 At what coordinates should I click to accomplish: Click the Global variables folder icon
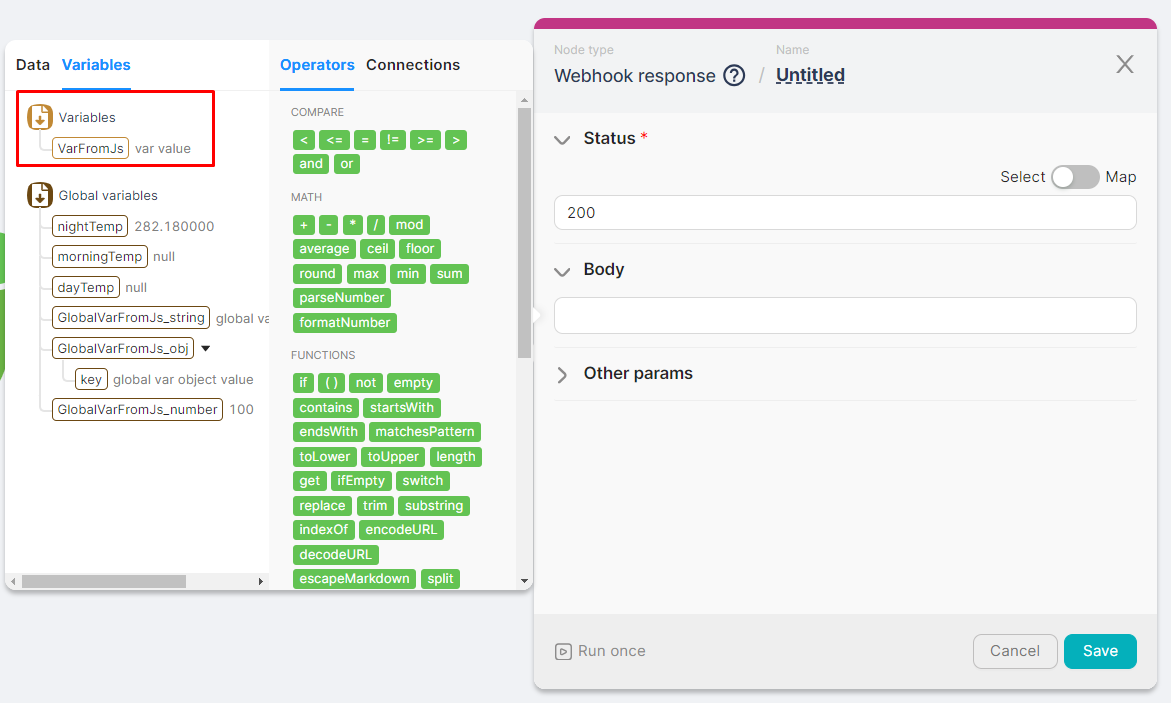point(40,195)
